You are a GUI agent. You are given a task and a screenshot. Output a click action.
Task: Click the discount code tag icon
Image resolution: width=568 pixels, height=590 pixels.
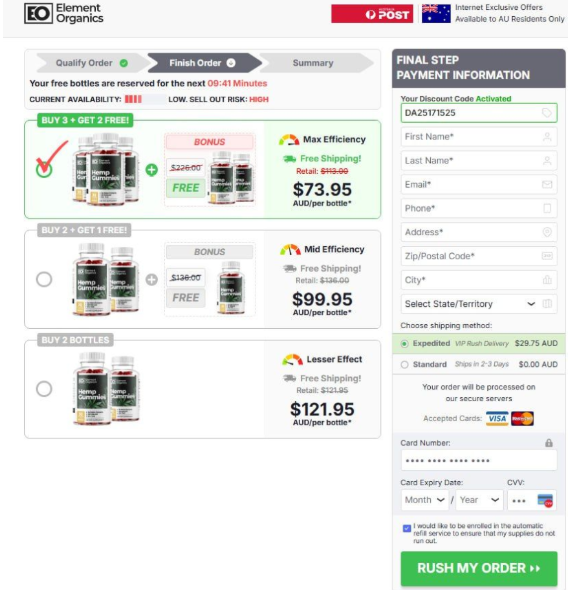tap(547, 113)
